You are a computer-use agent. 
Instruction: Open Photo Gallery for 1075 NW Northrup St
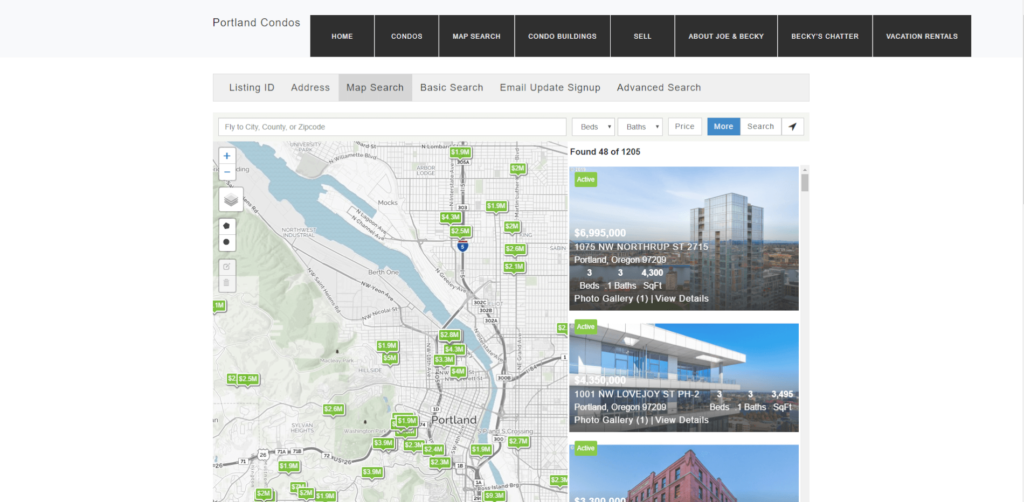[611, 298]
